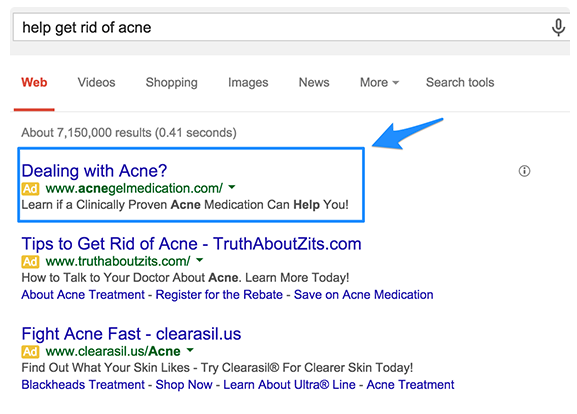Screen dimensions: 577x414
Task: Click the Ad badge next to acnegelmedication.com
Action: [30, 189]
